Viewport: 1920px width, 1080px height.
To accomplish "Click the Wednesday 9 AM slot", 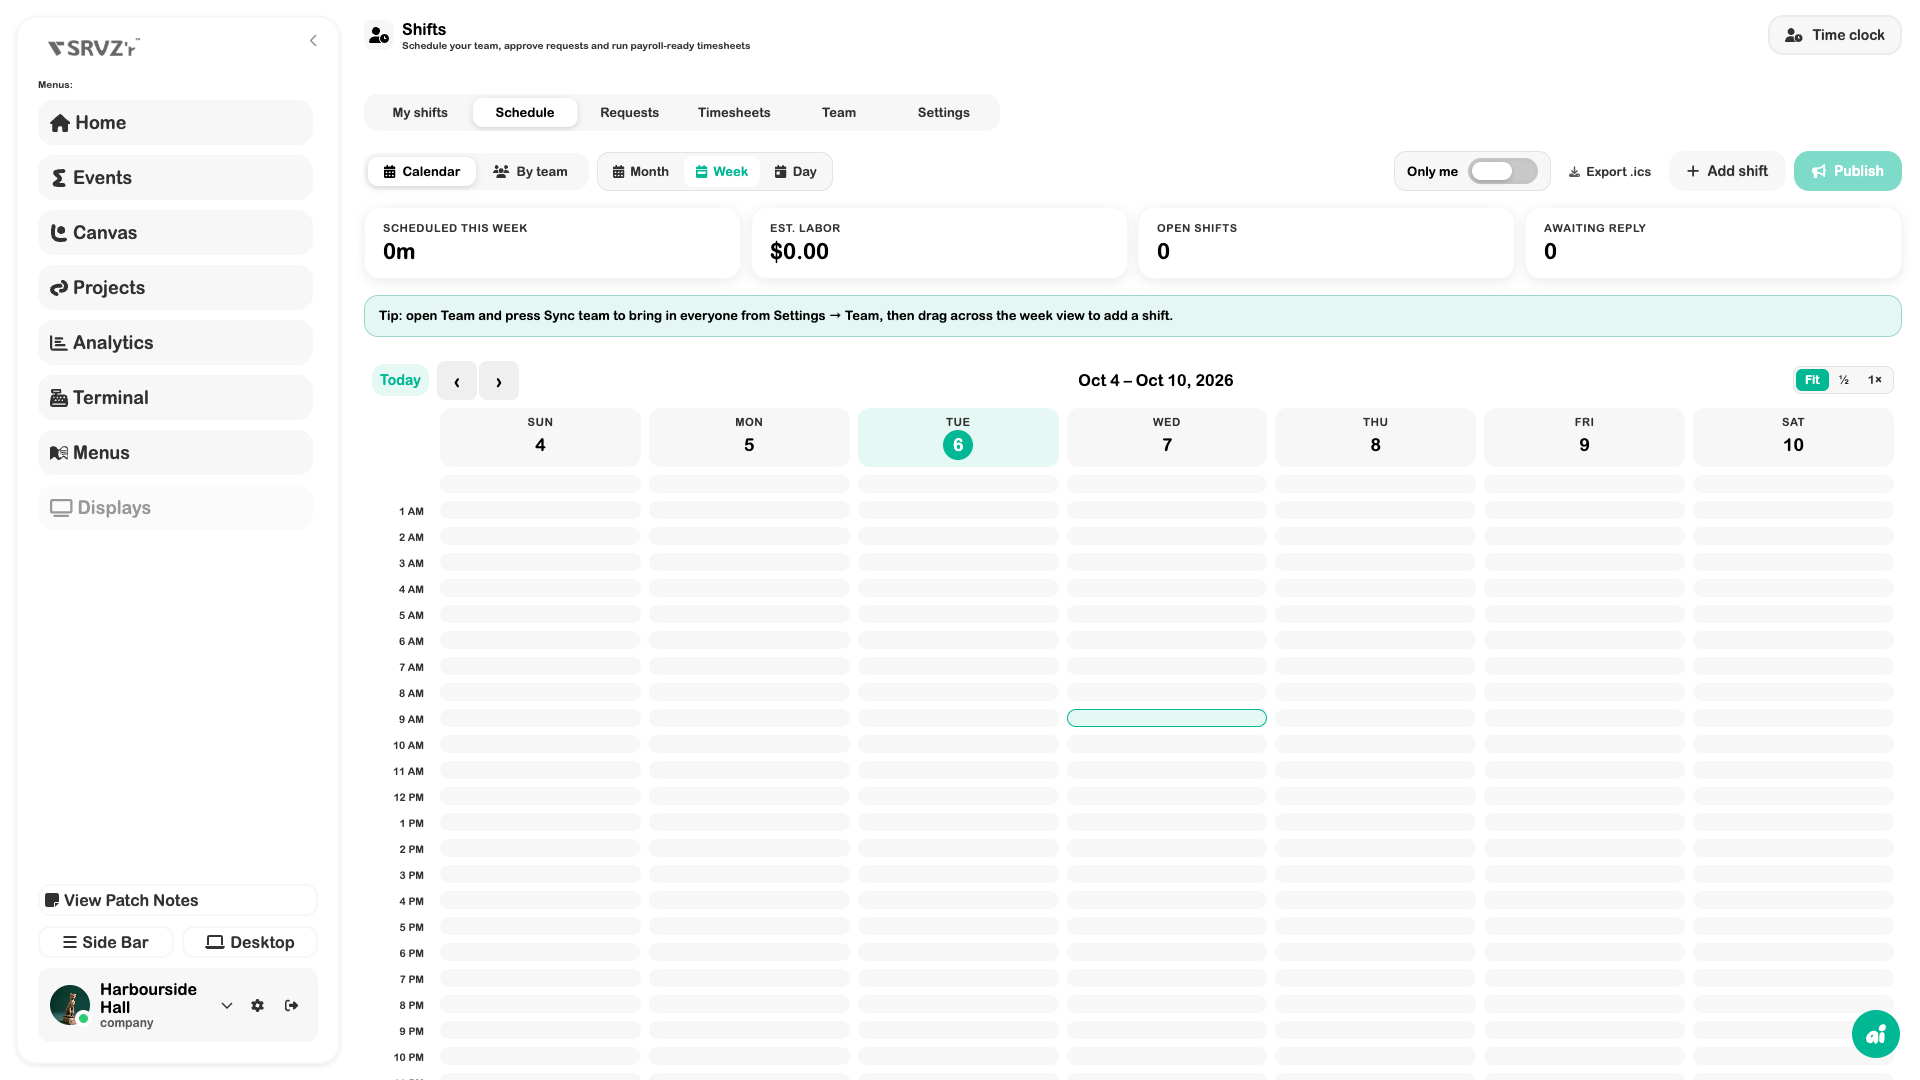I will click(1167, 718).
